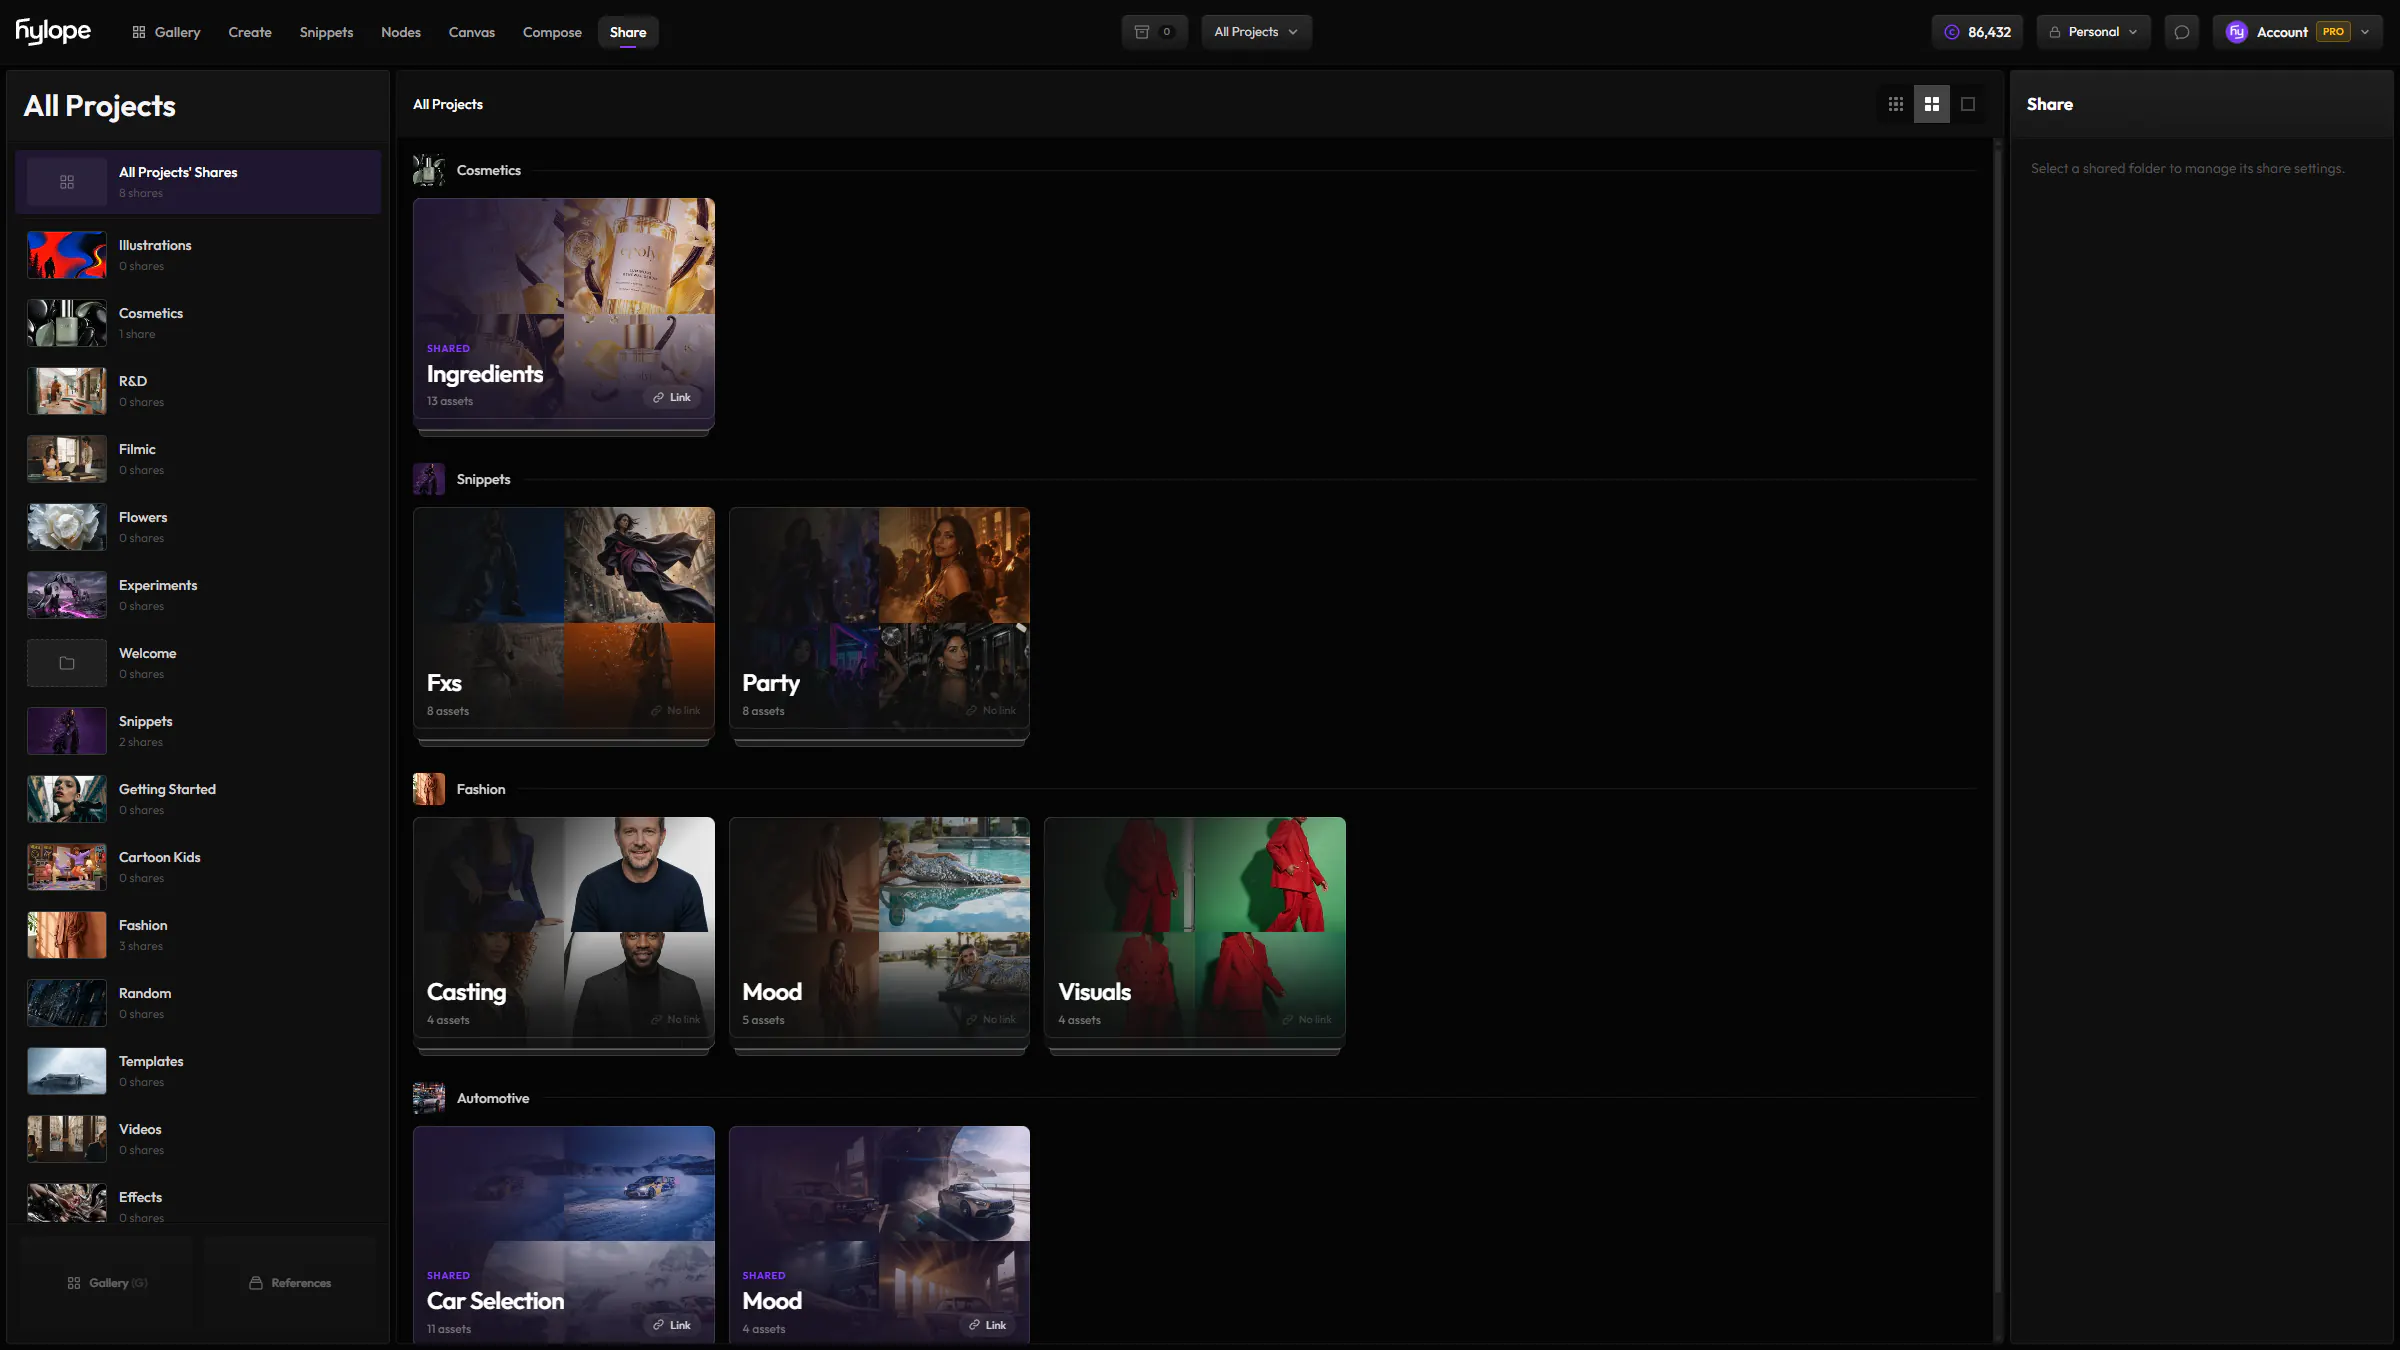
Task: Switch to the Nodes tab
Action: pyautogui.click(x=401, y=32)
